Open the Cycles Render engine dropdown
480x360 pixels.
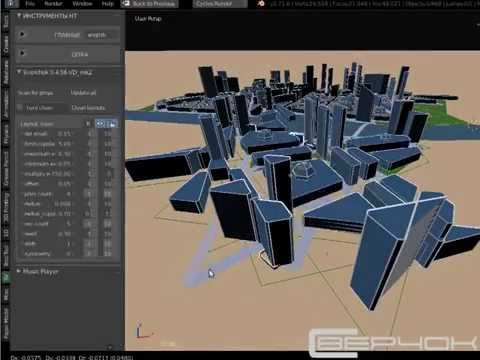click(x=220, y=4)
